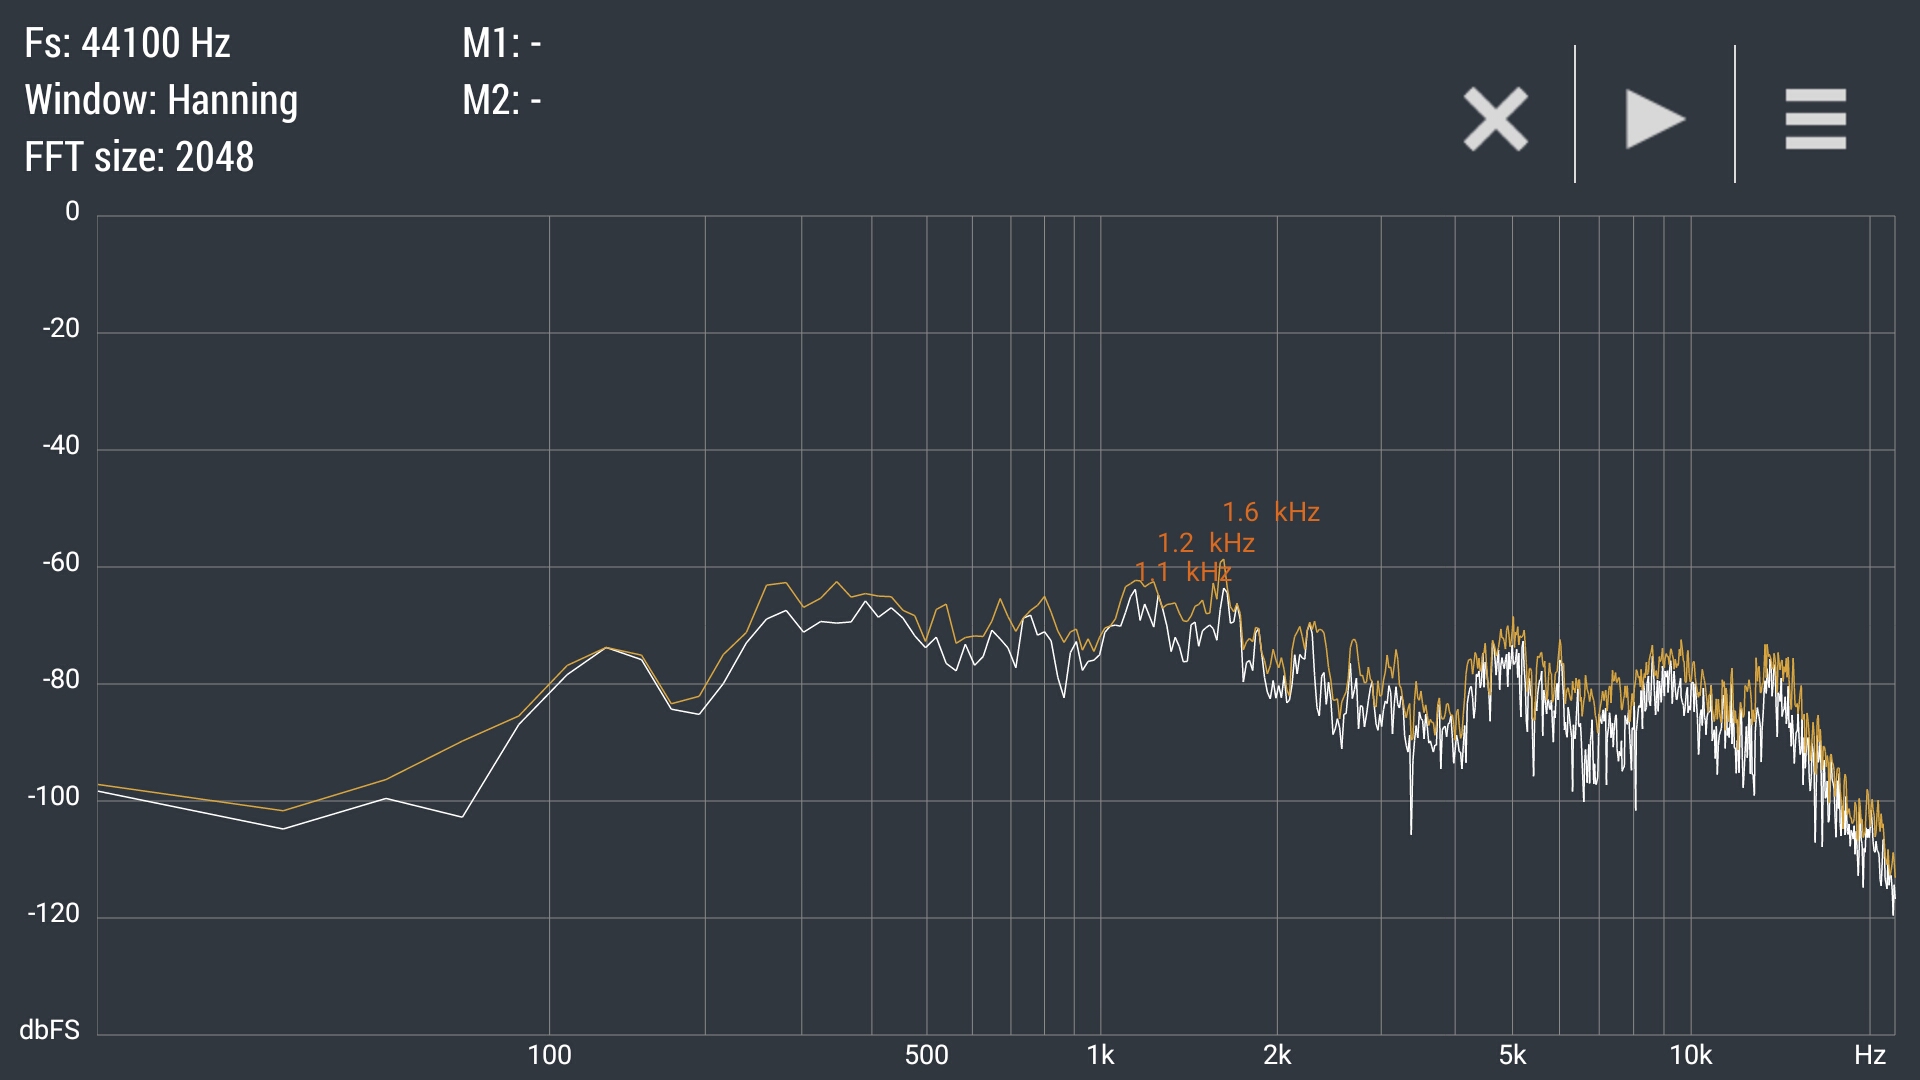The height and width of the screenshot is (1080, 1920).
Task: Tap the 1k frequency axis tick
Action: (x=1100, y=1055)
